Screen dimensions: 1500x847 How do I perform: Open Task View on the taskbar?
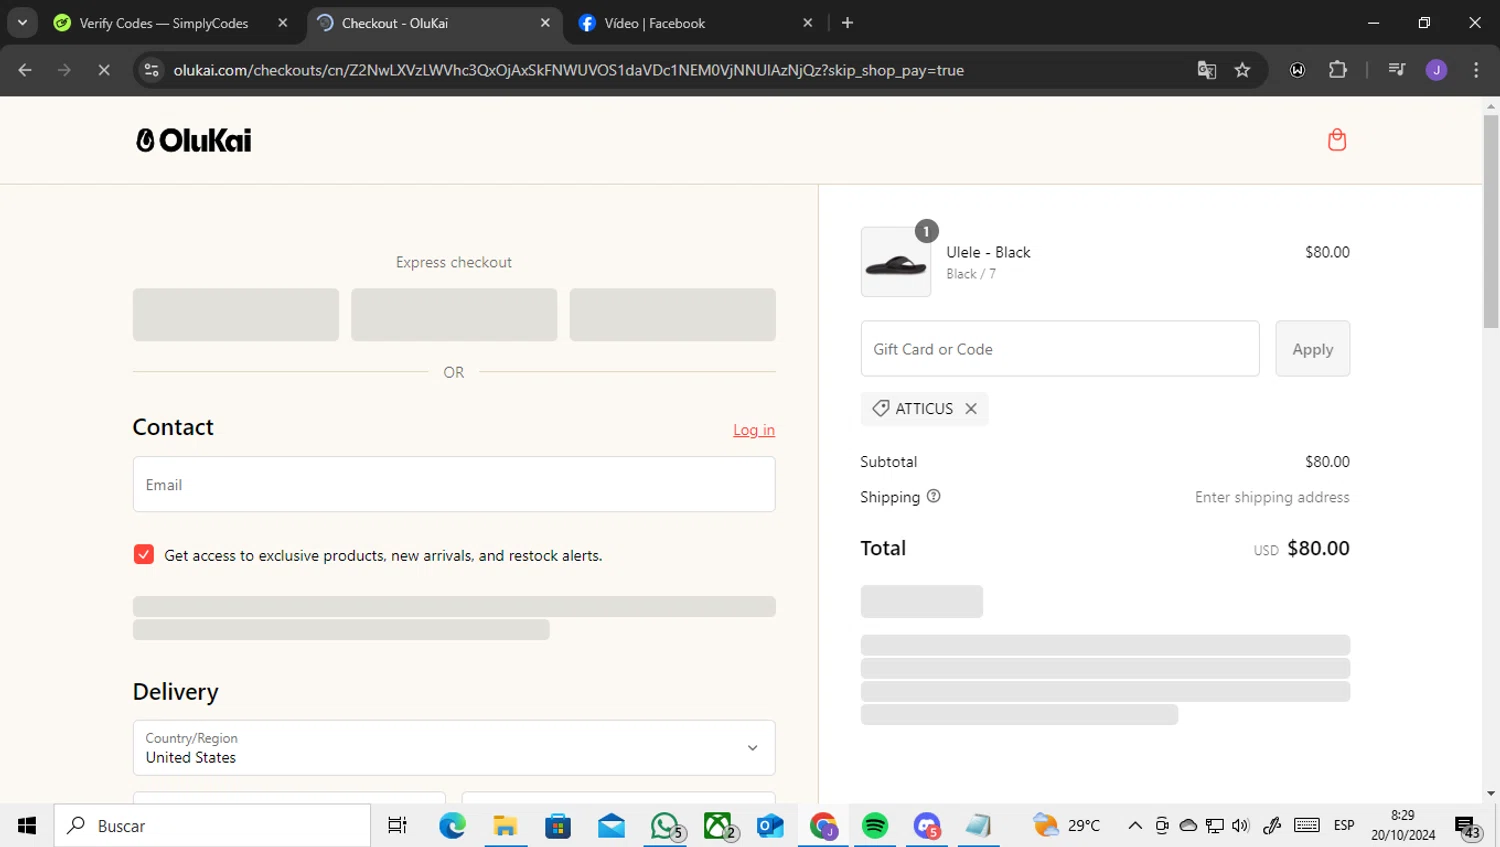(x=397, y=826)
